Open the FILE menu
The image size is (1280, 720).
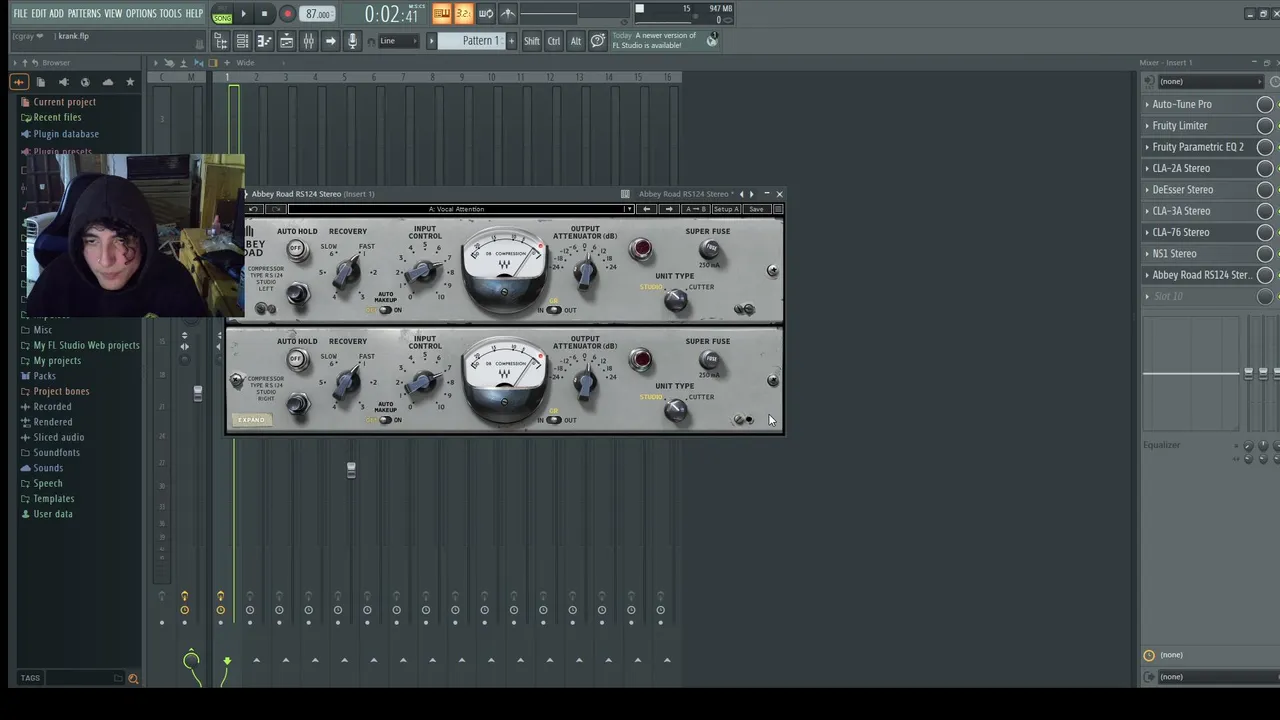point(20,14)
